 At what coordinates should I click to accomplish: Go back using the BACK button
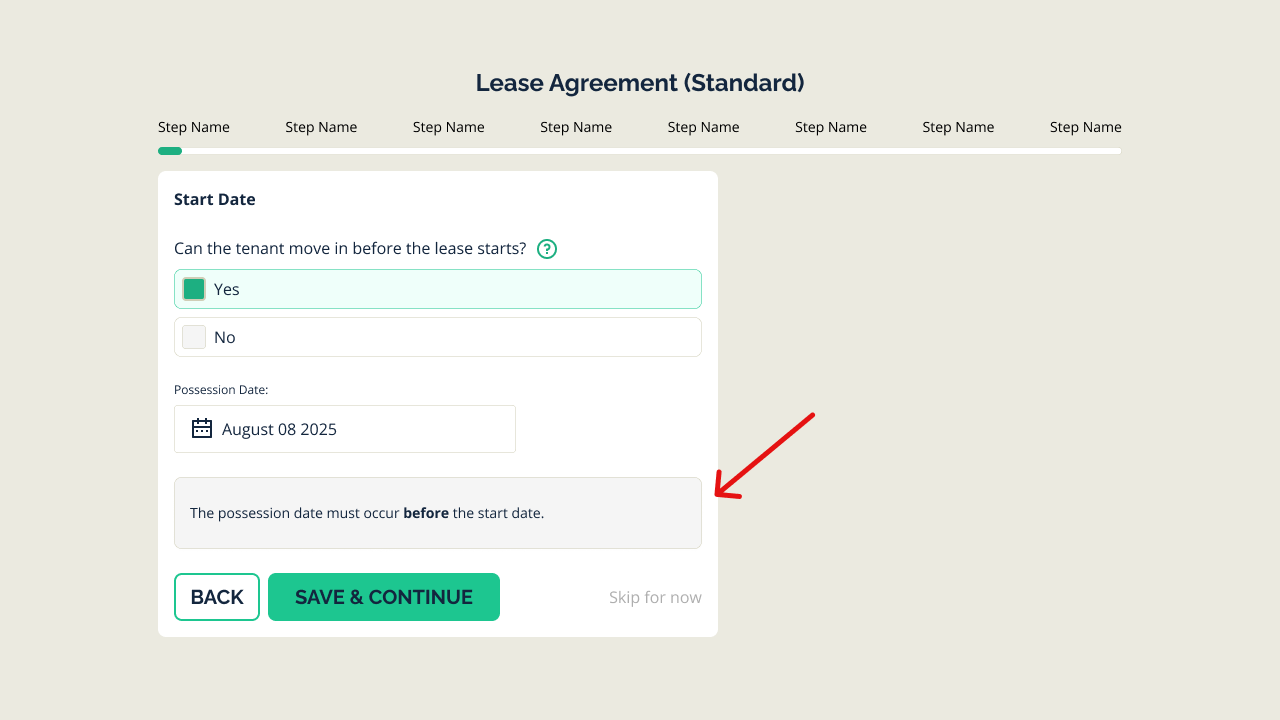click(217, 596)
